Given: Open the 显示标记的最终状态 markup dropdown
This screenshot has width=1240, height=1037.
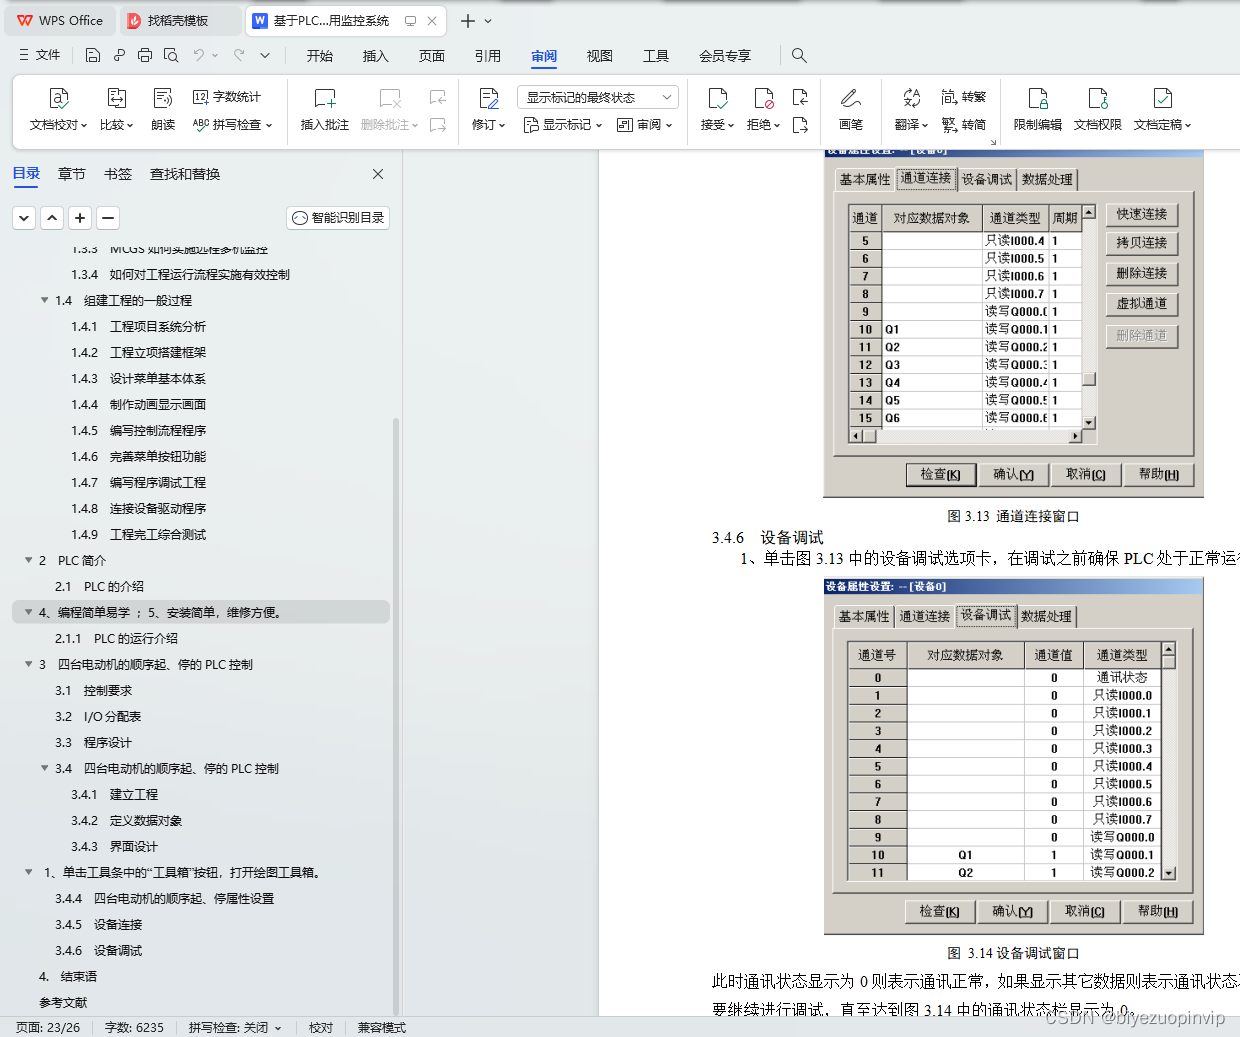Looking at the screenshot, I should 597,96.
